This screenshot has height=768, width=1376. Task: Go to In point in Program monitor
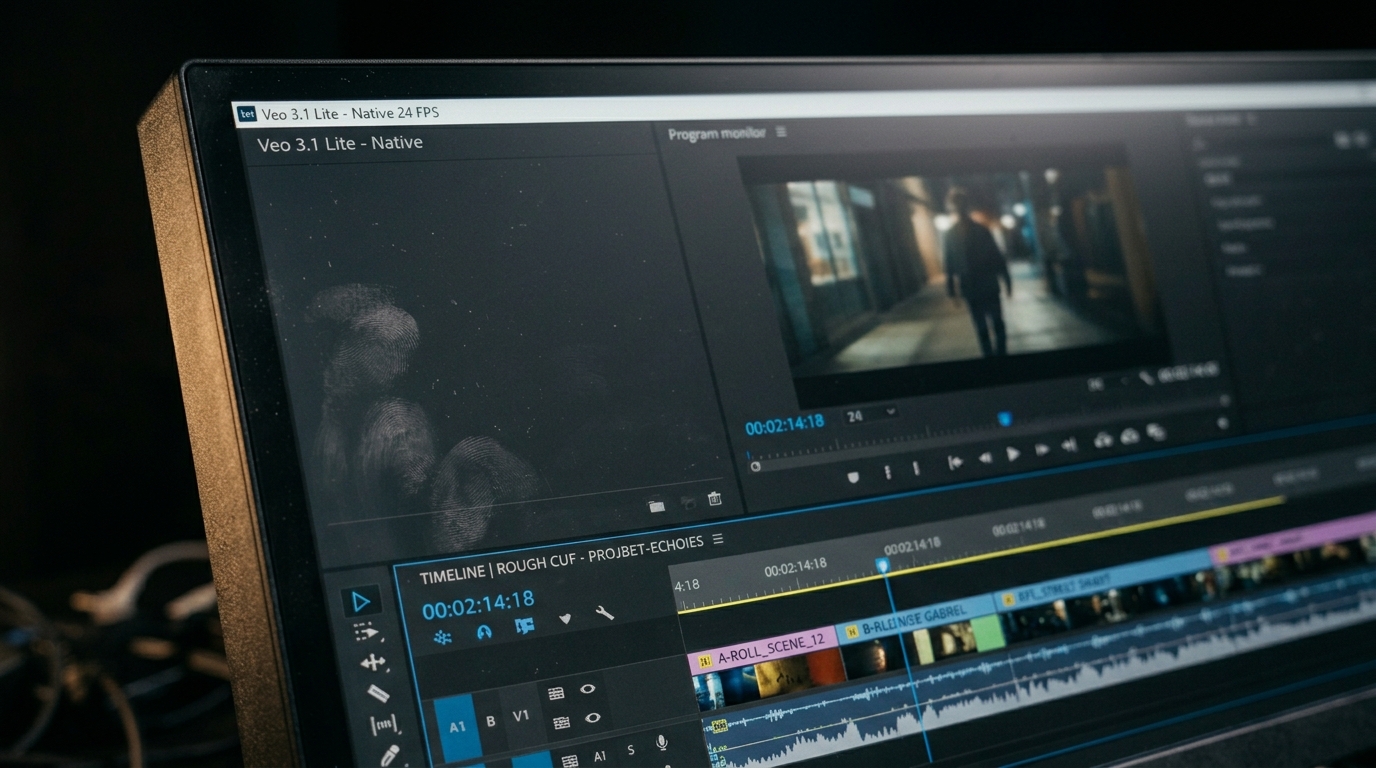[x=955, y=463]
